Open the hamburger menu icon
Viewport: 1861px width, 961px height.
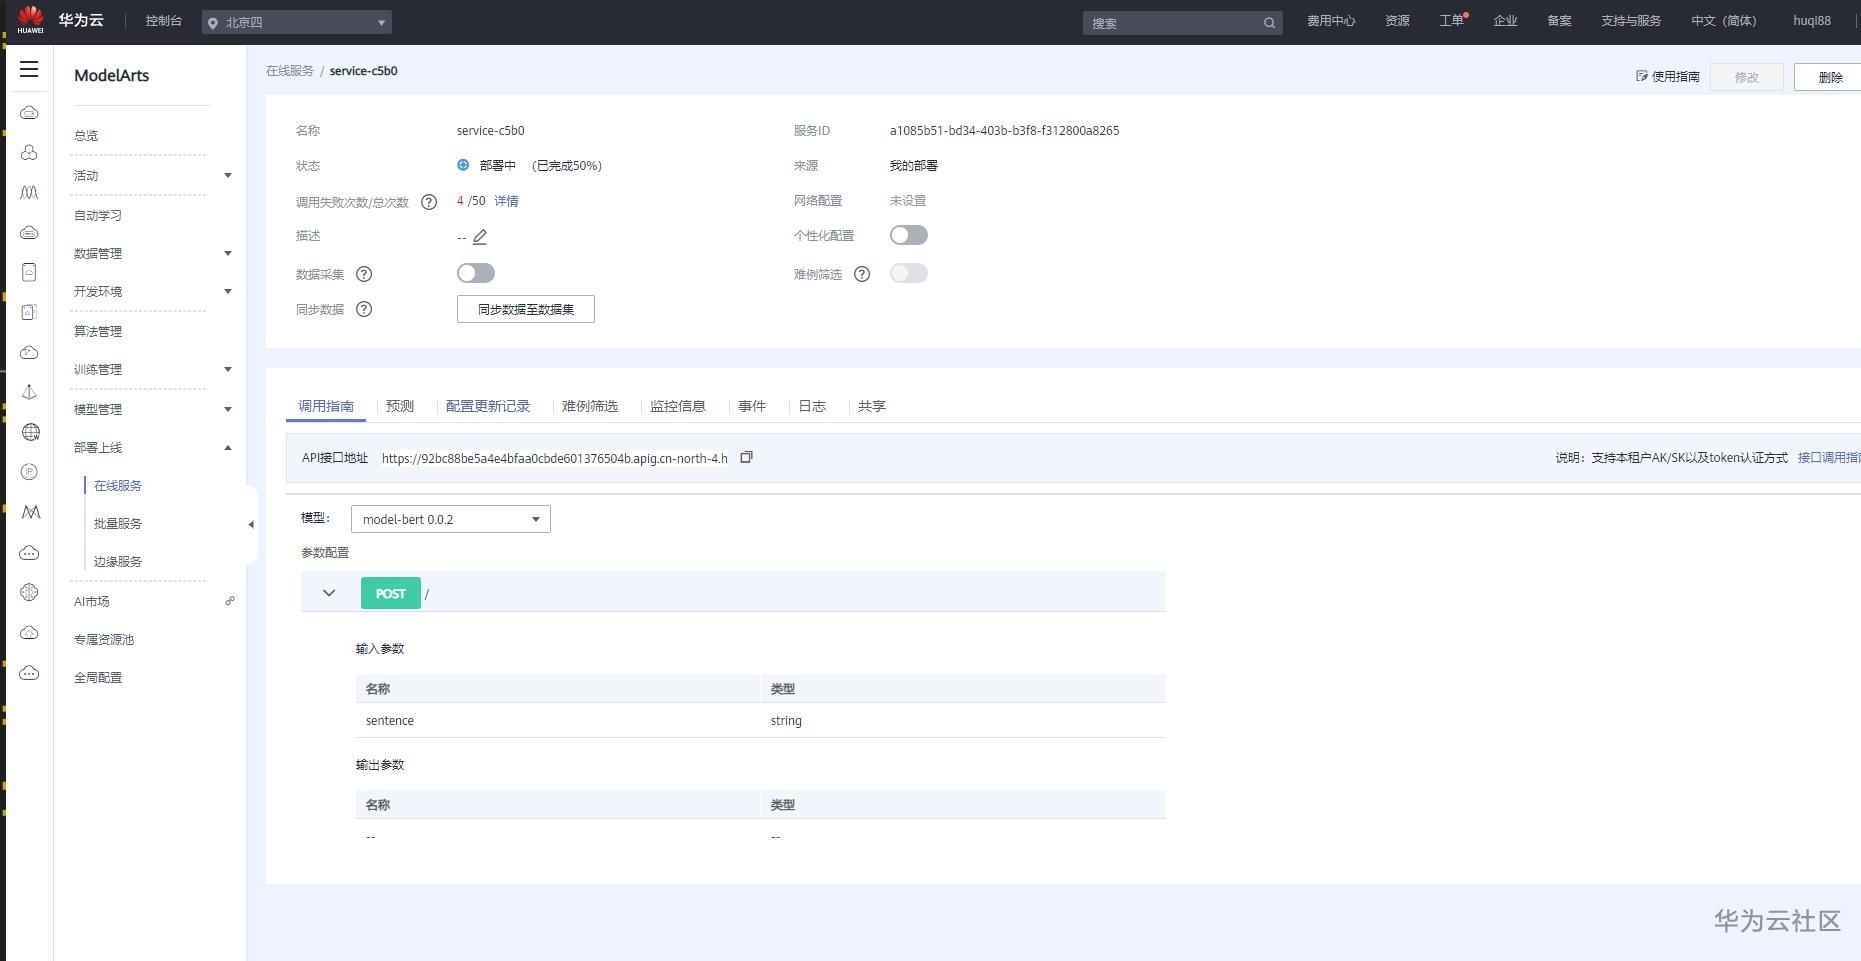pyautogui.click(x=29, y=69)
